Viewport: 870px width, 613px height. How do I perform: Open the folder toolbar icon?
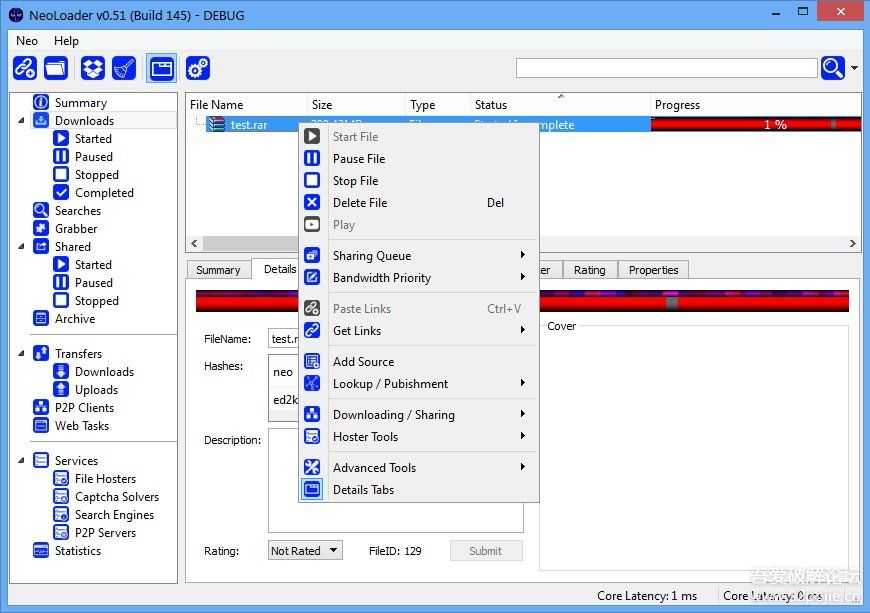pyautogui.click(x=56, y=68)
